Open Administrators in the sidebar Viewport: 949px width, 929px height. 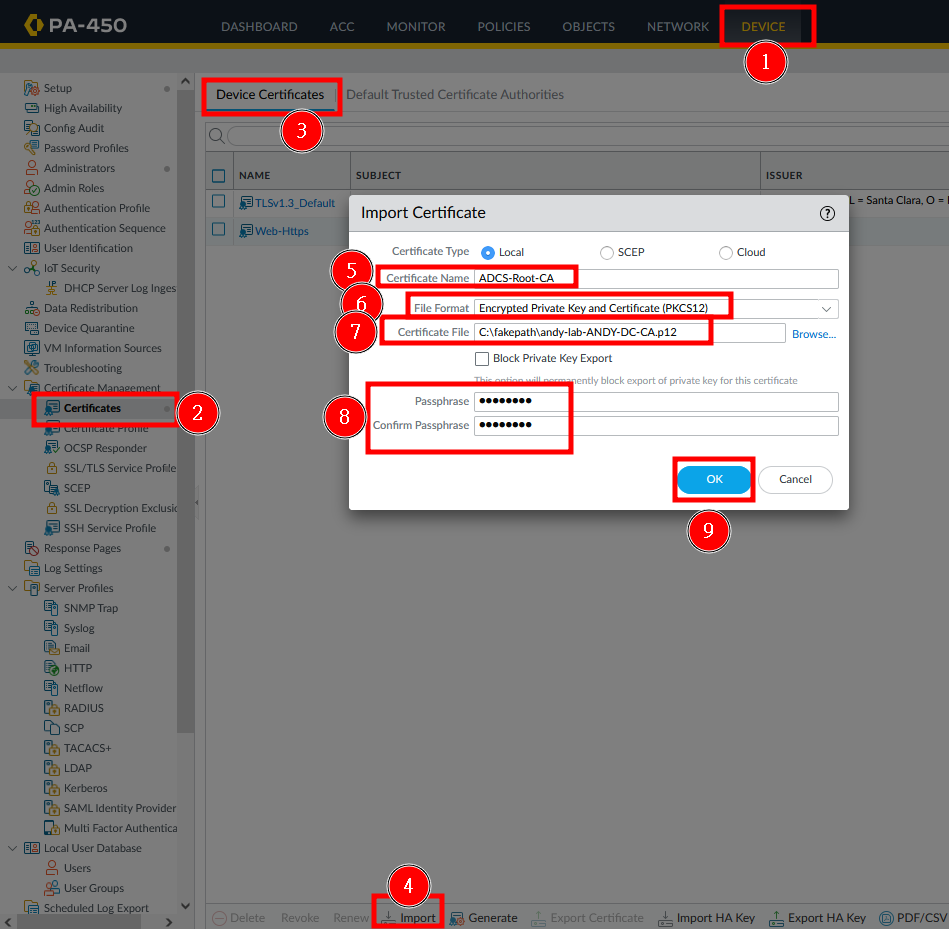tap(79, 168)
